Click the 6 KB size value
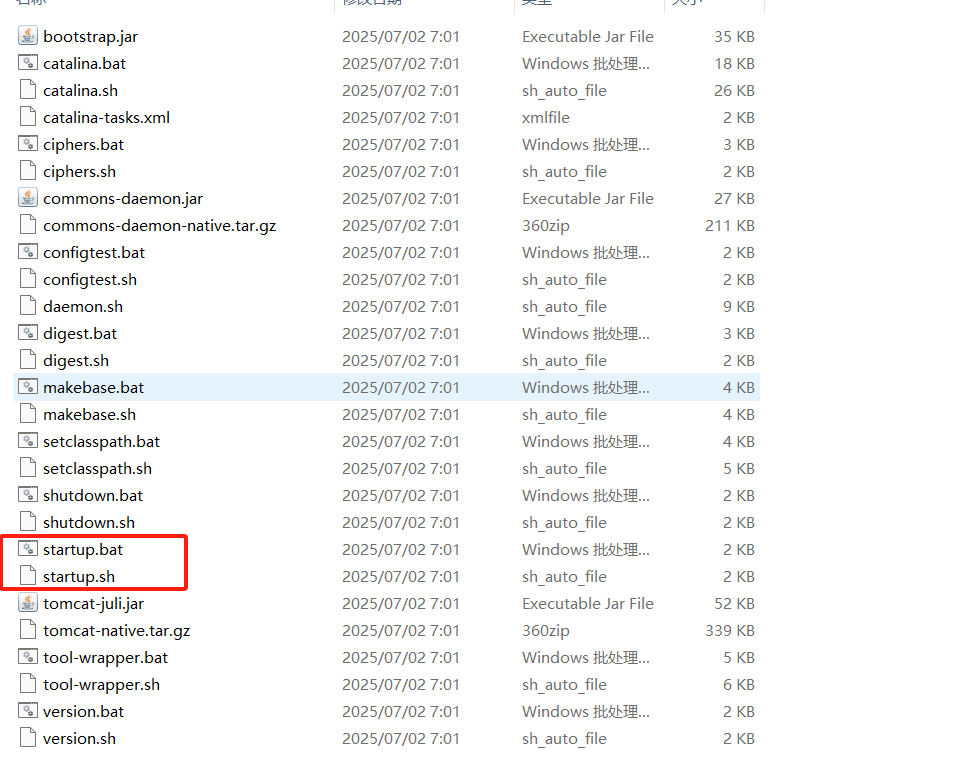 click(x=739, y=684)
